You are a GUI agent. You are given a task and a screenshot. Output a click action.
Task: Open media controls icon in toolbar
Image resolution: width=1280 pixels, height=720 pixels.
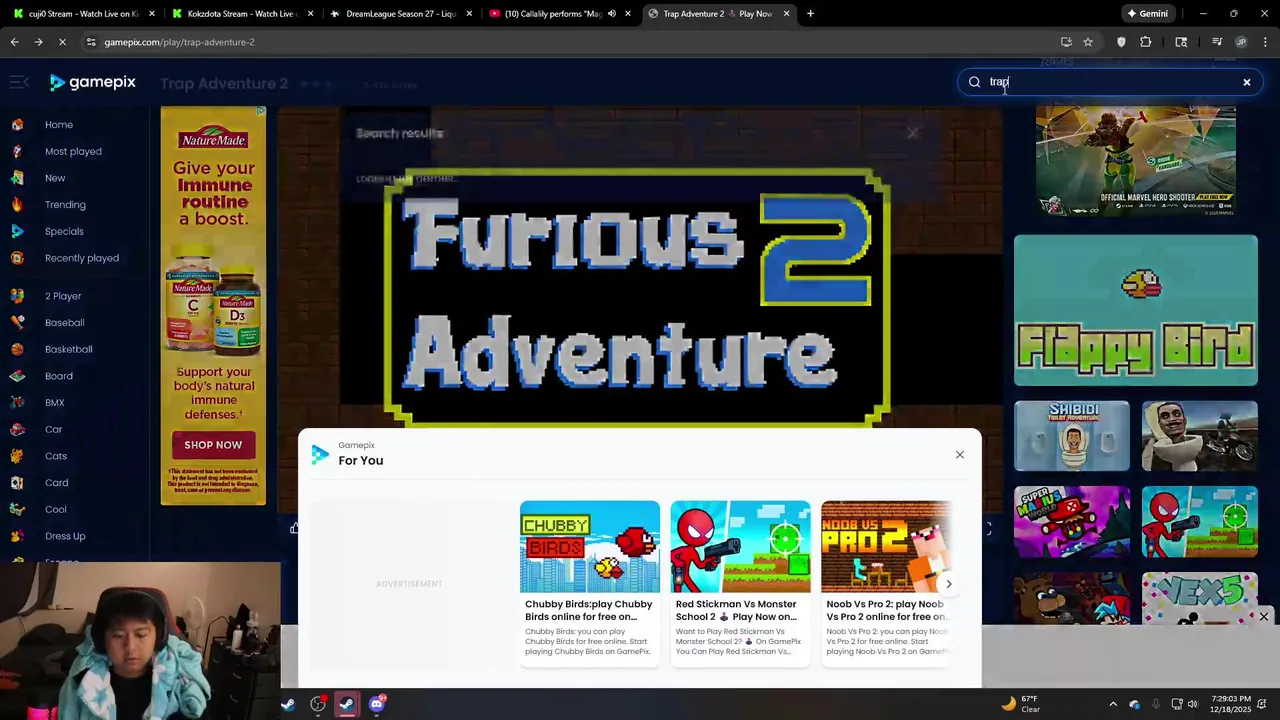(x=1217, y=42)
